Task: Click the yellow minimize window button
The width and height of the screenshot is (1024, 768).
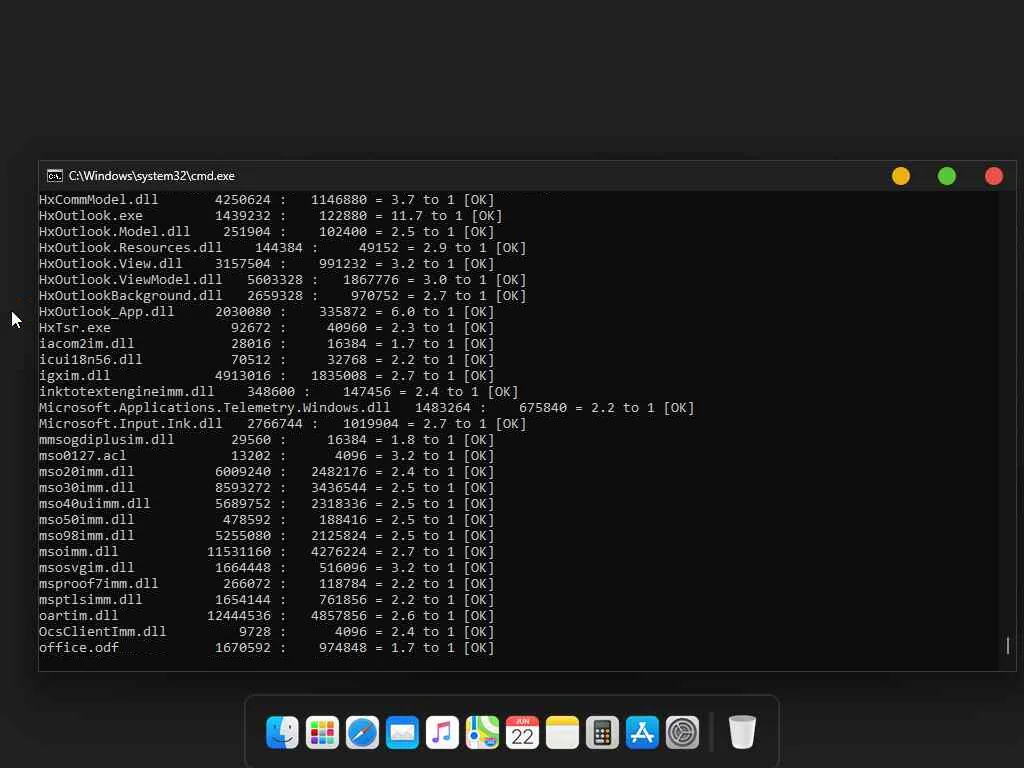Action: (901, 176)
